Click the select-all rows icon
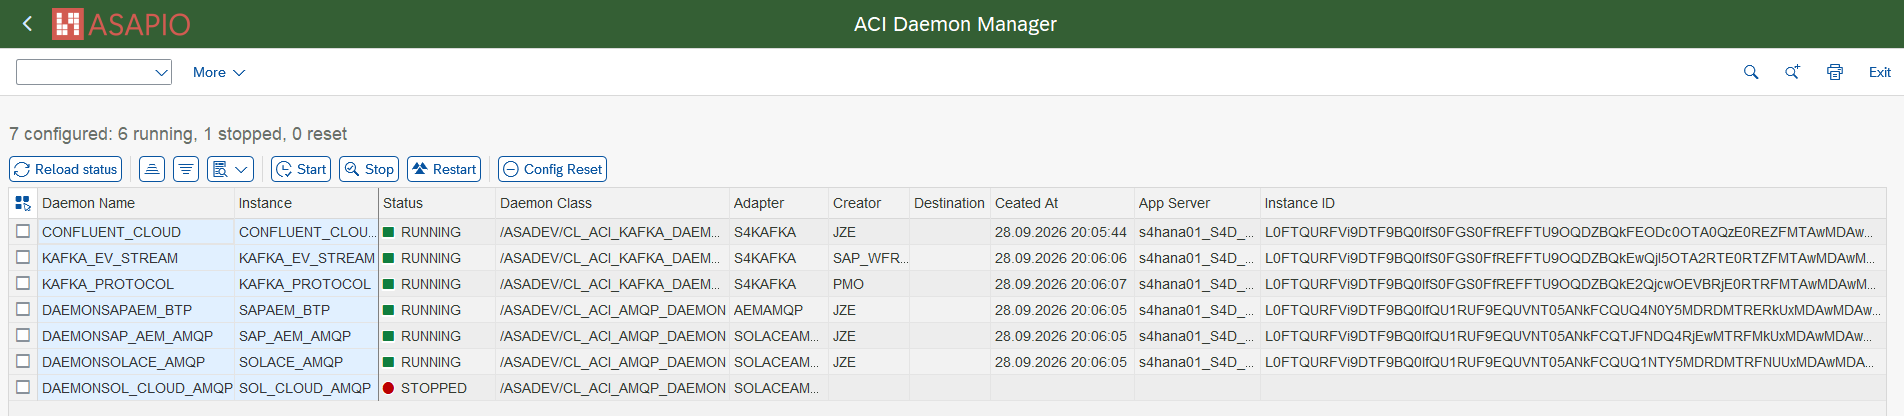The image size is (1904, 416). (x=23, y=203)
